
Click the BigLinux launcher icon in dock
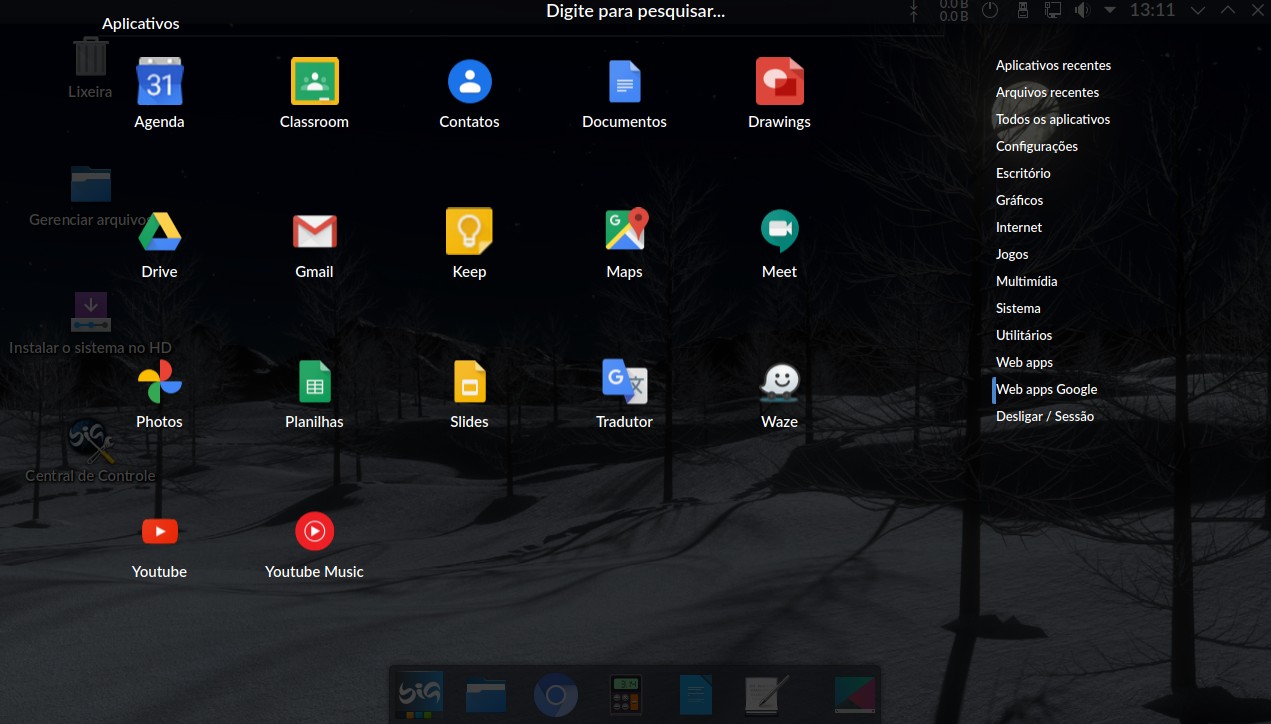(419, 695)
